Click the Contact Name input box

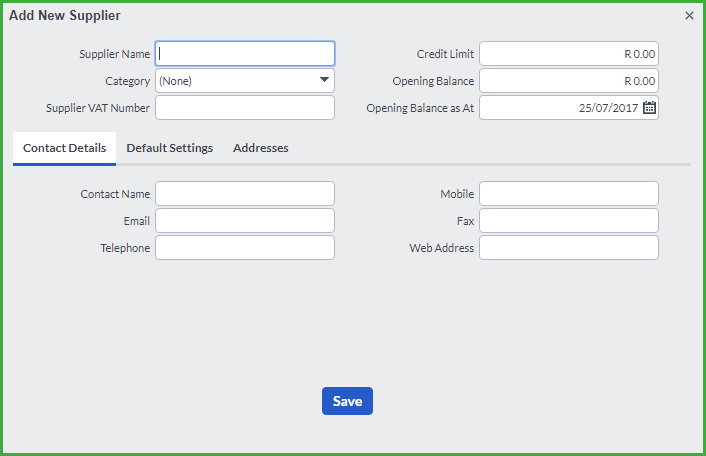tap(245, 194)
